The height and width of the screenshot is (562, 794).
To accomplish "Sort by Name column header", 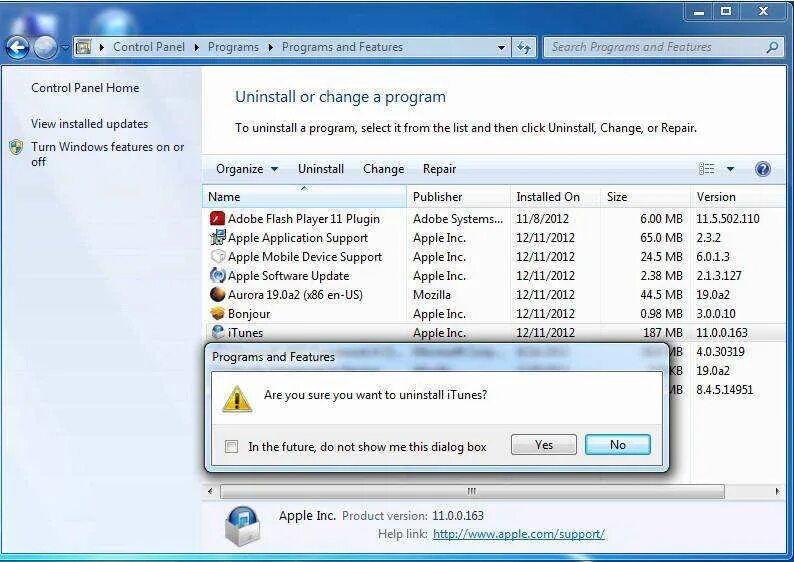I will pyautogui.click(x=305, y=196).
